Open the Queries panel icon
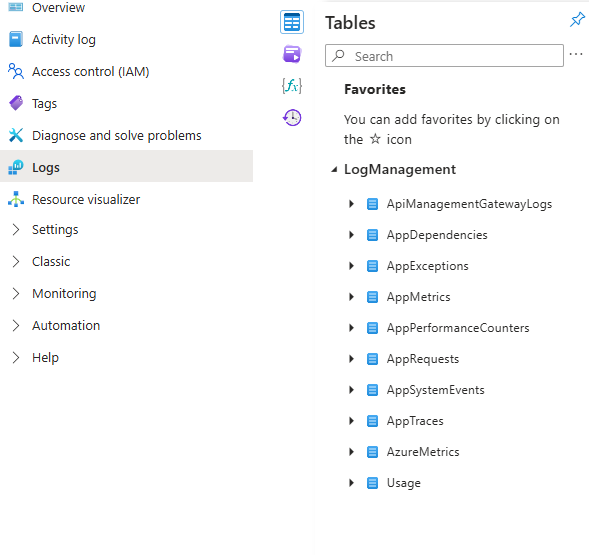The width and height of the screenshot is (589, 555). click(x=292, y=54)
